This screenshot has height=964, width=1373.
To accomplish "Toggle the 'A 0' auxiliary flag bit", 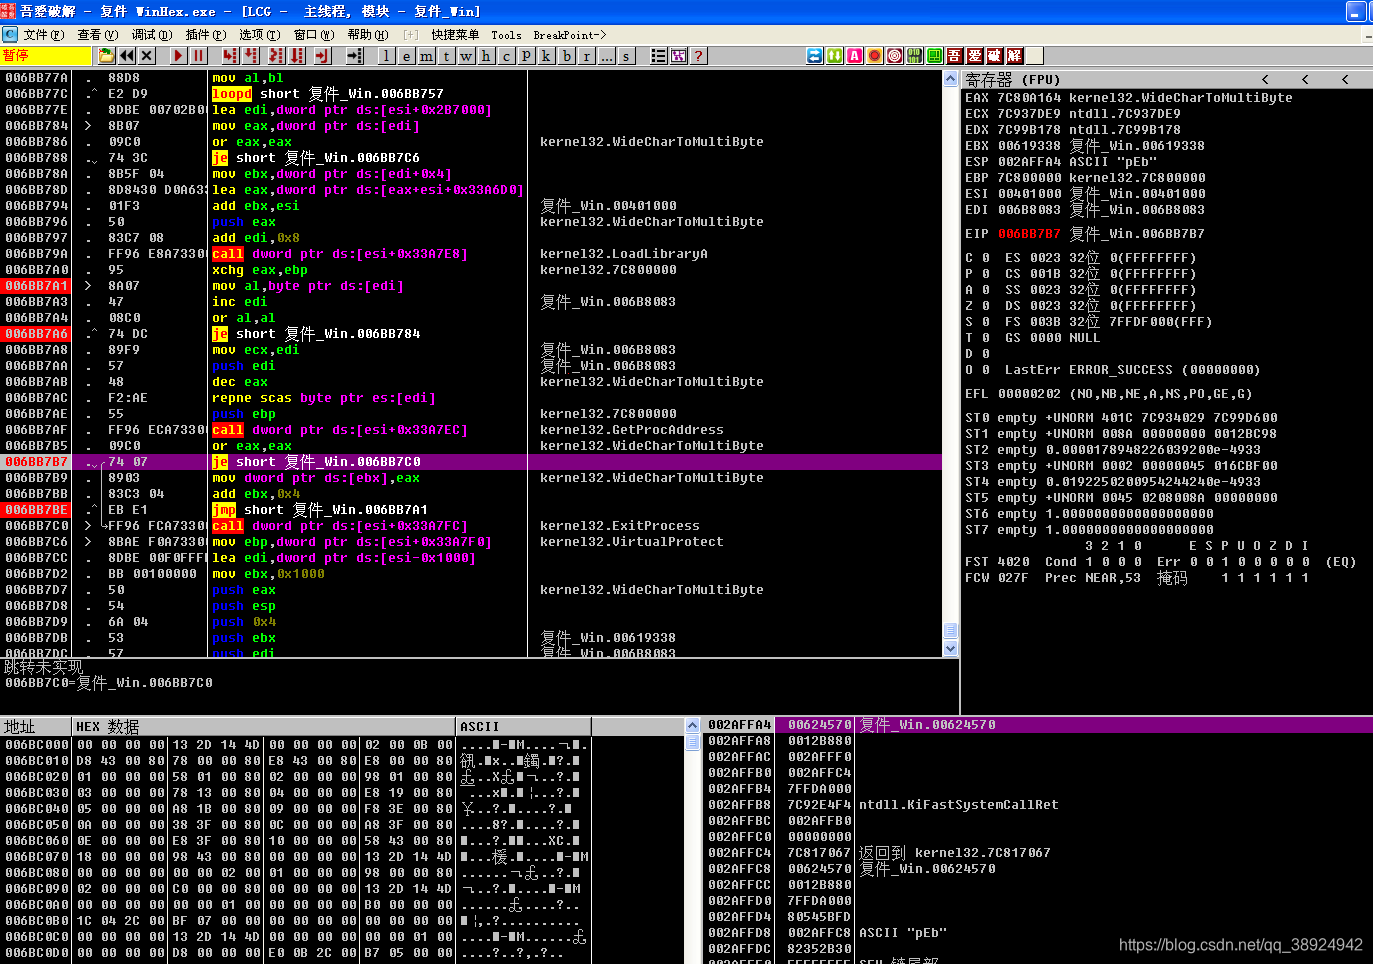I will pos(977,290).
